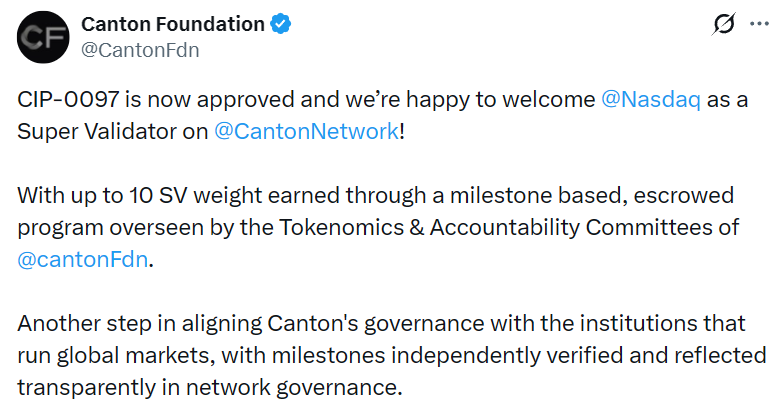The width and height of the screenshot is (778, 404).
Task: Open the three-dot more options menu
Action: [x=759, y=25]
